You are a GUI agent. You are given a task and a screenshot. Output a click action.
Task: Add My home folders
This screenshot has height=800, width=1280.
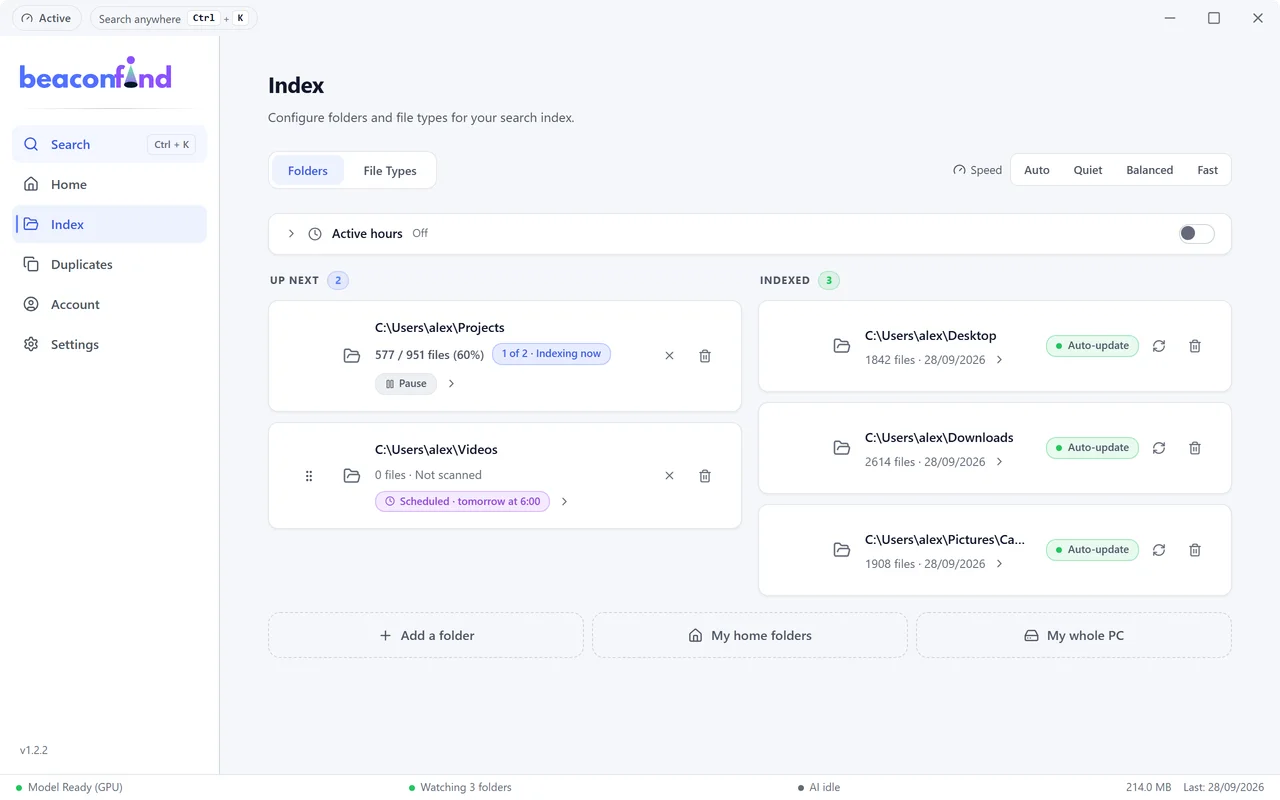(x=750, y=635)
